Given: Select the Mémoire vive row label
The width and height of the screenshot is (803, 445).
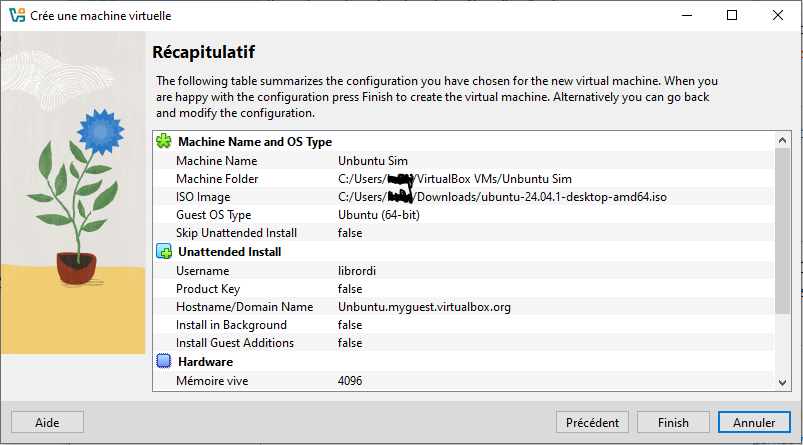Looking at the screenshot, I should click(212, 381).
